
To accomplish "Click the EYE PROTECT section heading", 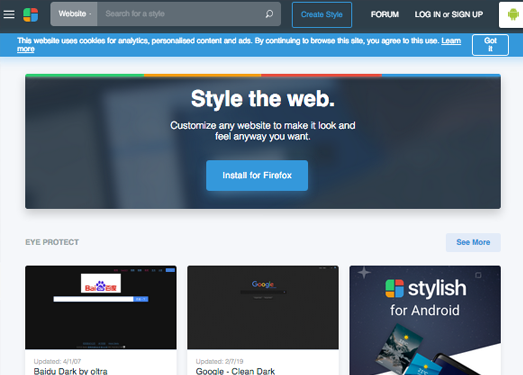I will click(52, 242).
